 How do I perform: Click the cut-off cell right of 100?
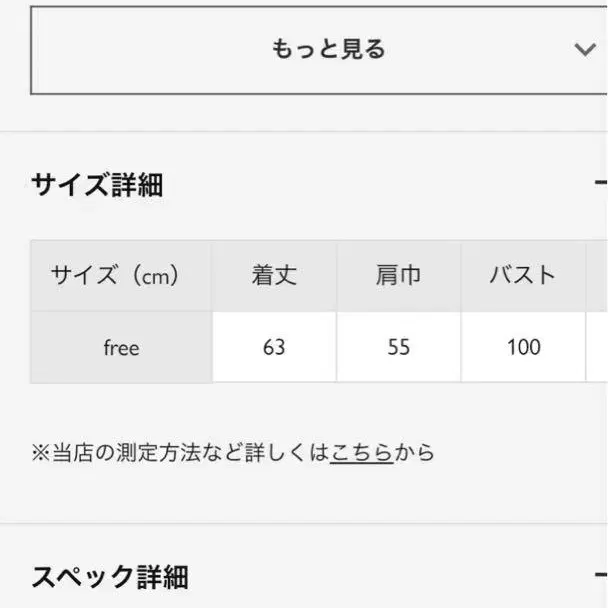point(597,347)
